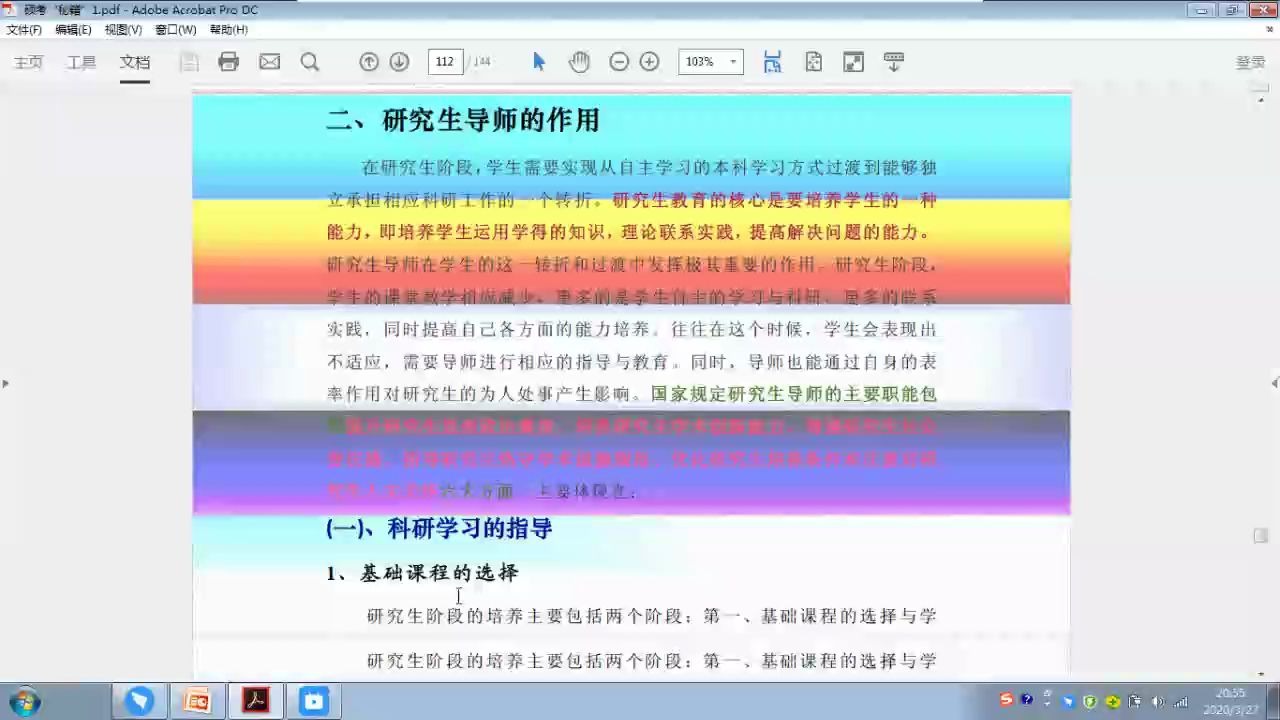
Task: Click the Zoom In (plus) icon
Action: pyautogui.click(x=649, y=62)
